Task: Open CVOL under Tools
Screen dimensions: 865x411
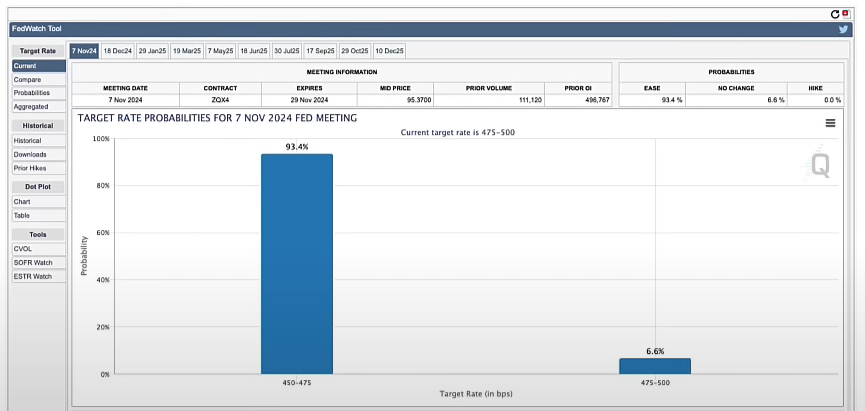Action: [x=39, y=249]
